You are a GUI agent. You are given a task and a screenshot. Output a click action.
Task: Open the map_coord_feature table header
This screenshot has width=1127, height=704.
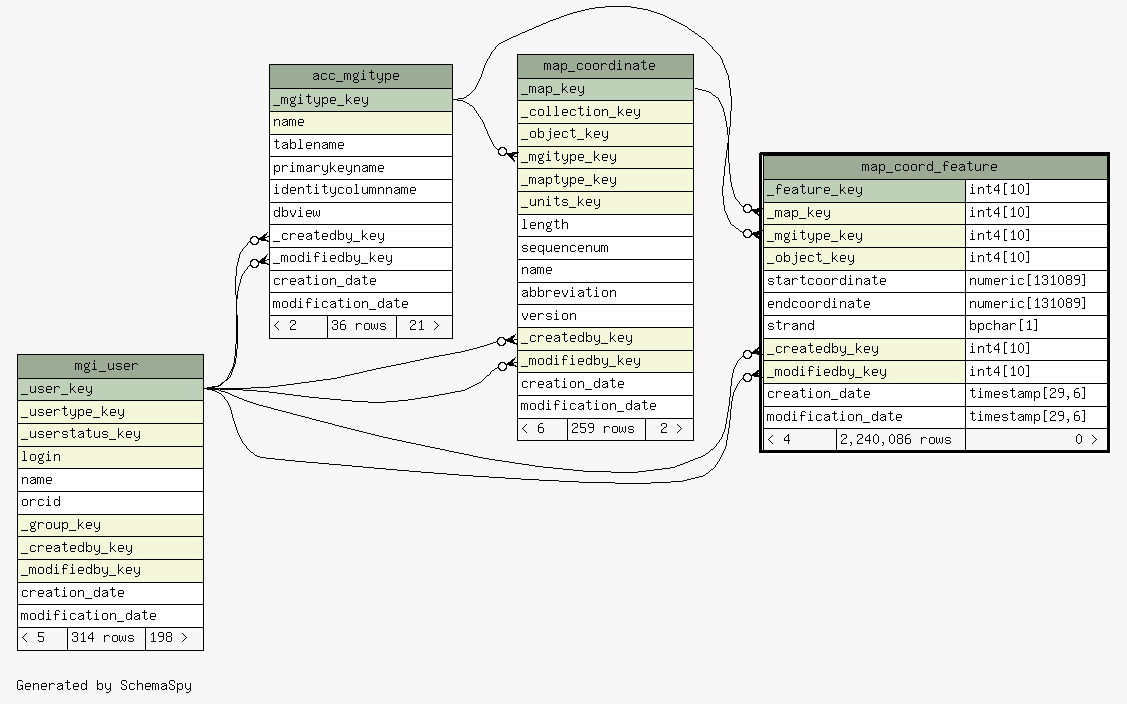tap(935, 167)
